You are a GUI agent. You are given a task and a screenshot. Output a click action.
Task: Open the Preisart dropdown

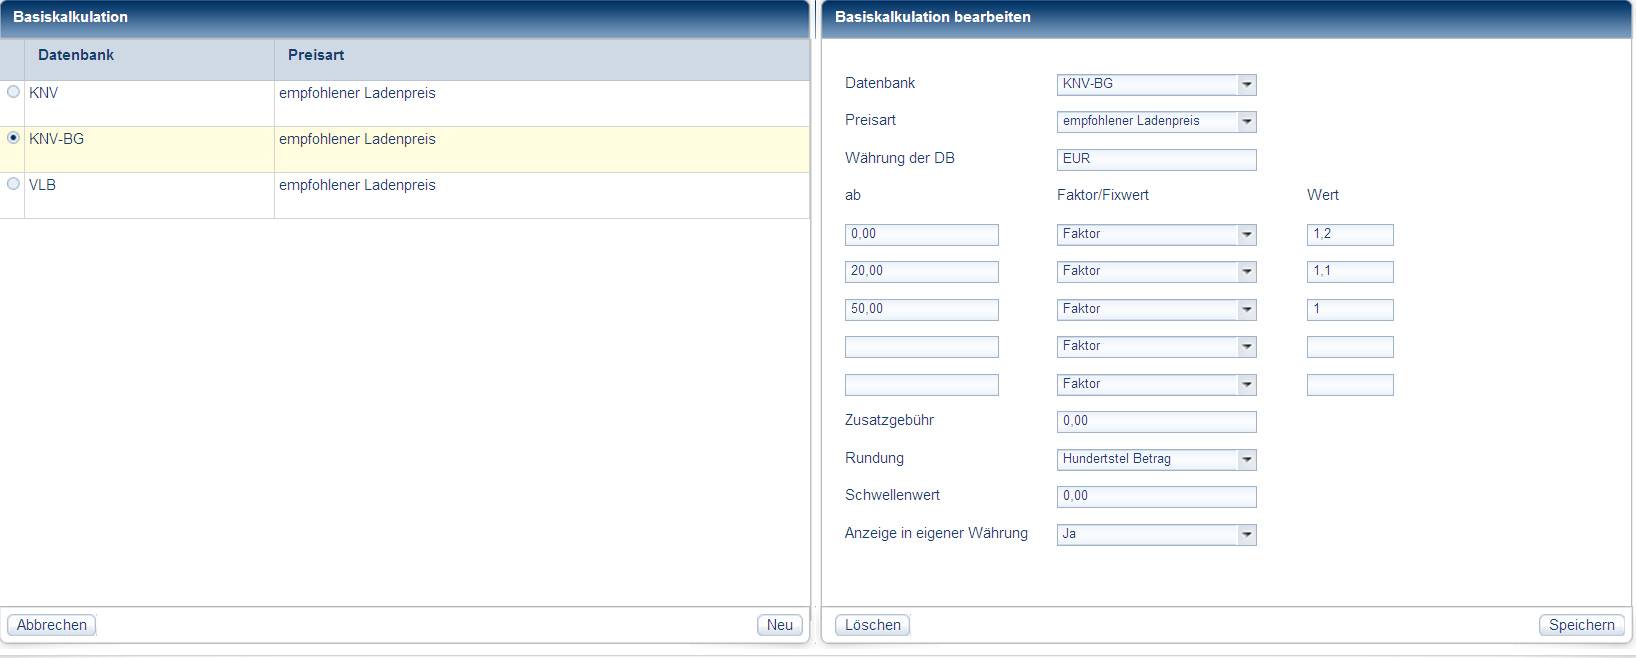click(x=1246, y=122)
